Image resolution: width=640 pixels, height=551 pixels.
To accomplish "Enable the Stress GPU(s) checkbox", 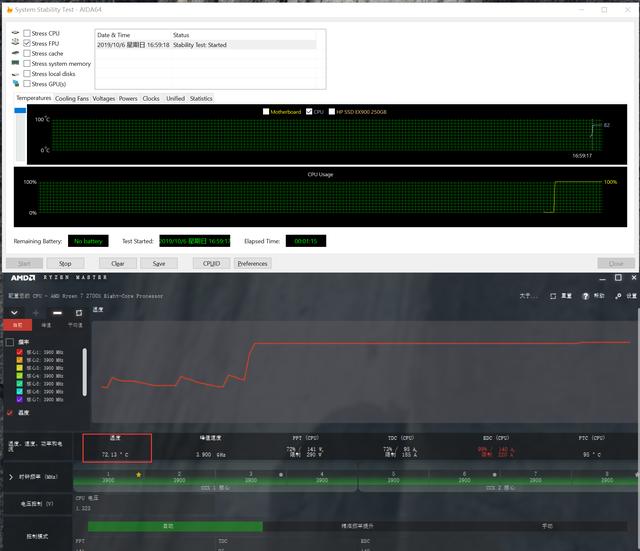I will 27,84.
